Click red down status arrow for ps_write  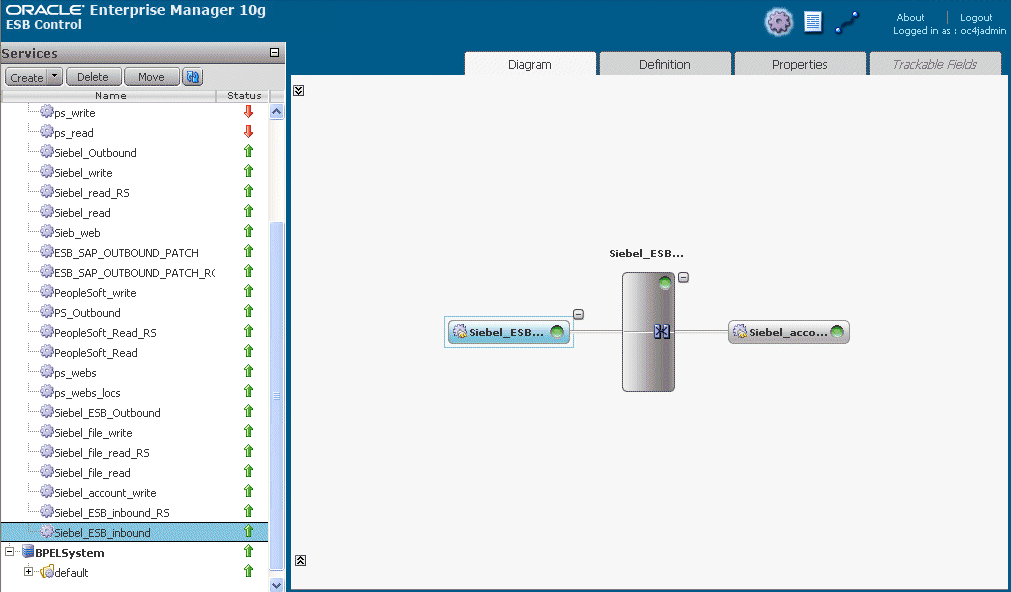248,112
